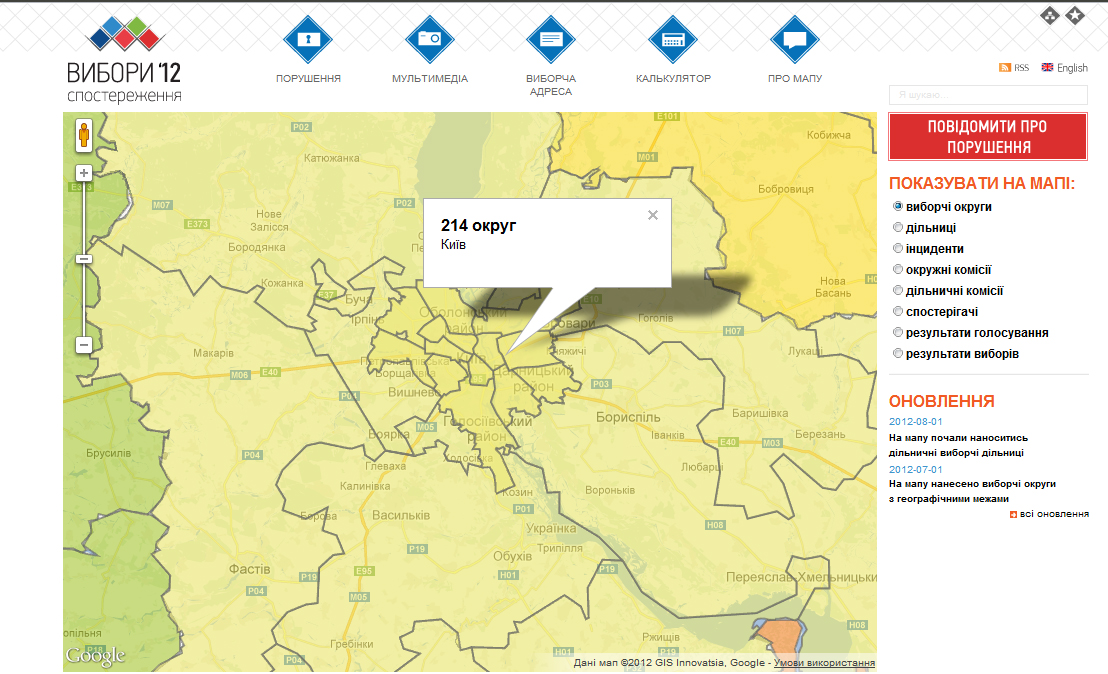1108x674 pixels.
Task: Open the Калькулятор icon
Action: pyautogui.click(x=673, y=39)
